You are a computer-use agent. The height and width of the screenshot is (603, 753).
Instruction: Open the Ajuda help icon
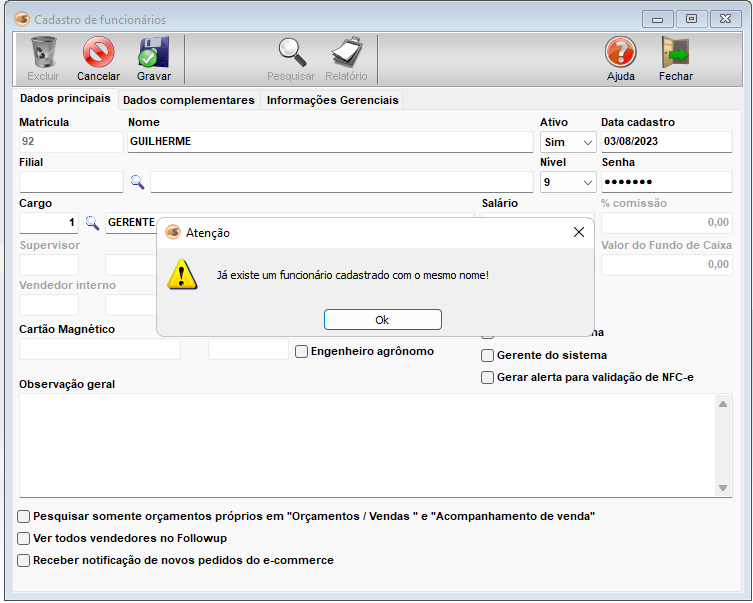coord(620,52)
